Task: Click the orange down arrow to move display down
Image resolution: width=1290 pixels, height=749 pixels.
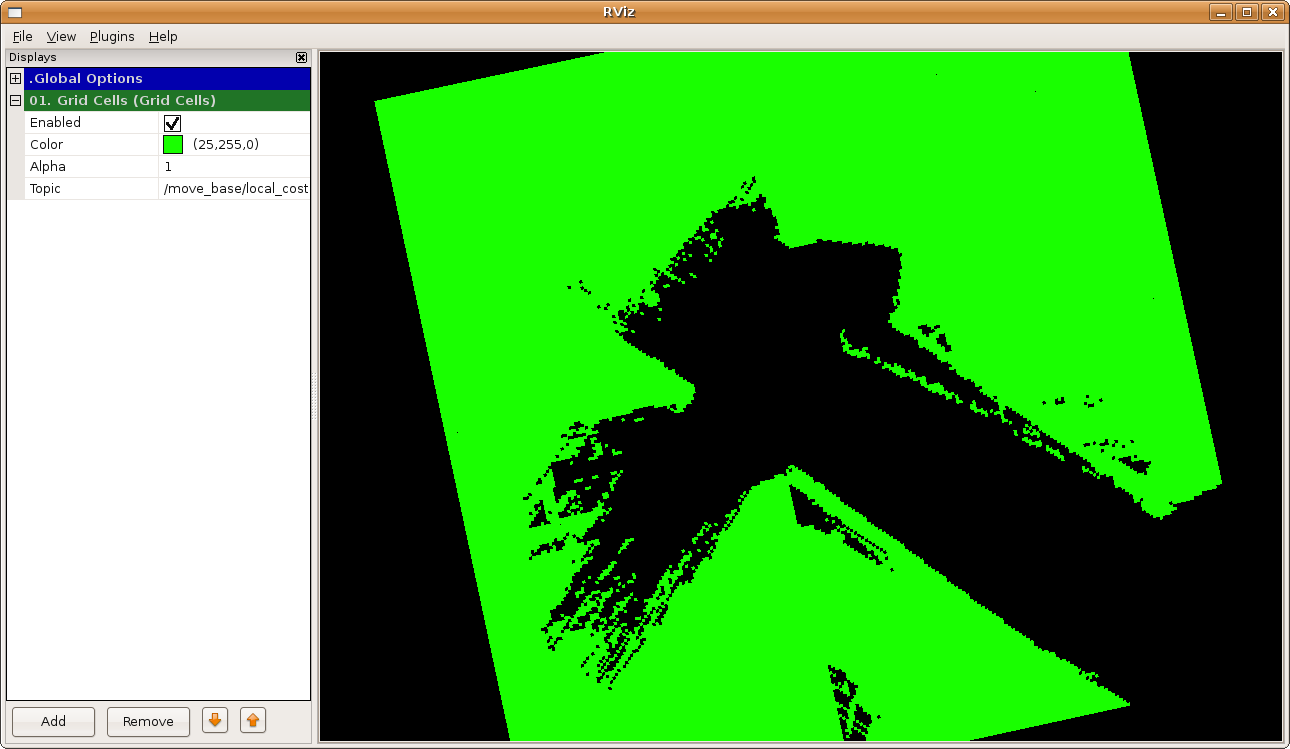Action: [214, 720]
